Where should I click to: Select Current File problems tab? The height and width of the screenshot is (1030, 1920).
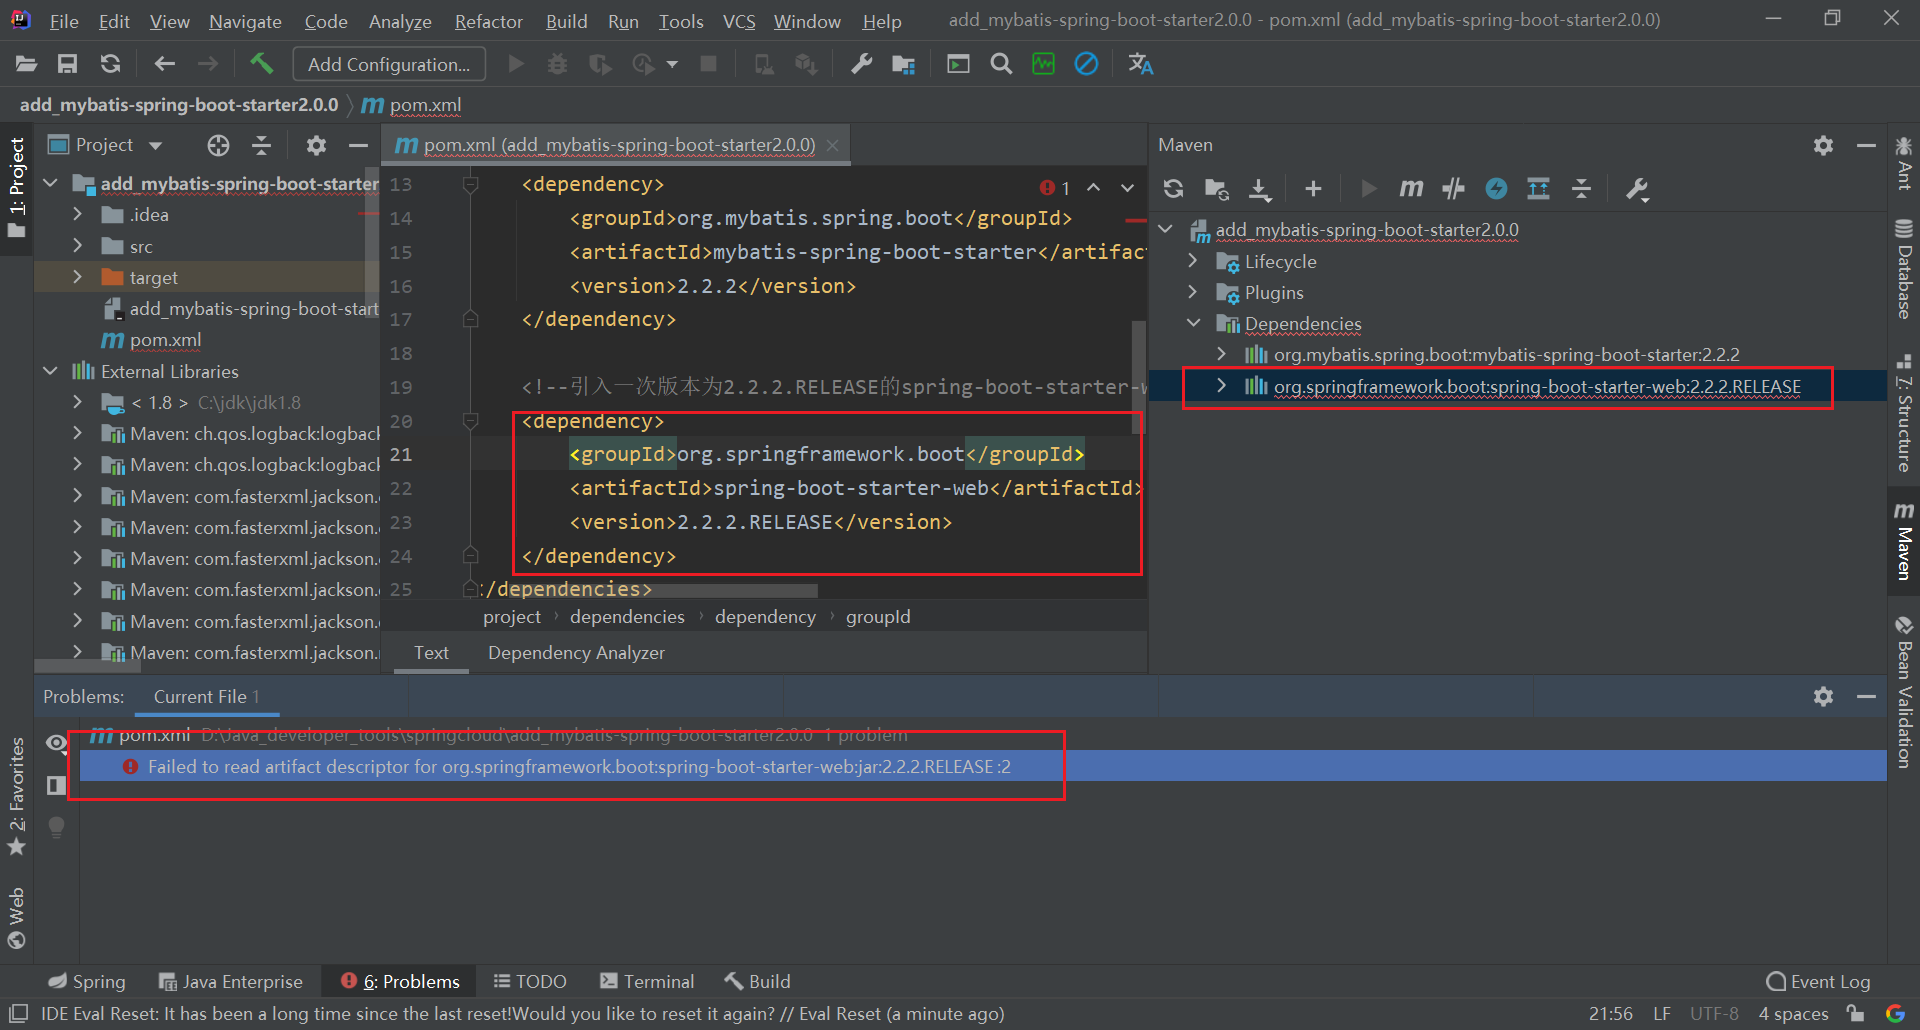[206, 697]
